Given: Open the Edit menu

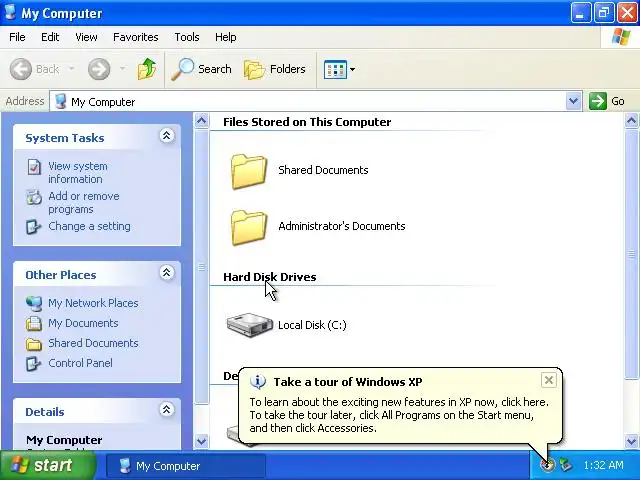Looking at the screenshot, I should pos(50,37).
